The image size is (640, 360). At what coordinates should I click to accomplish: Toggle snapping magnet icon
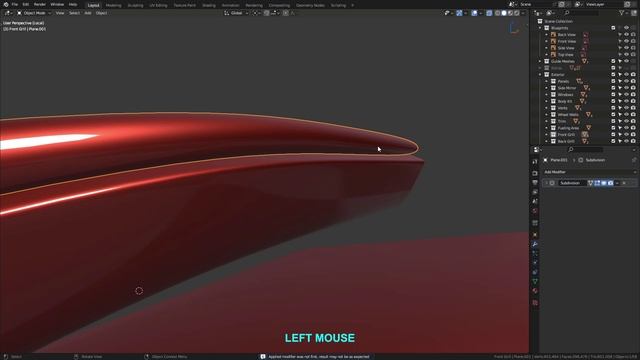[x=267, y=13]
